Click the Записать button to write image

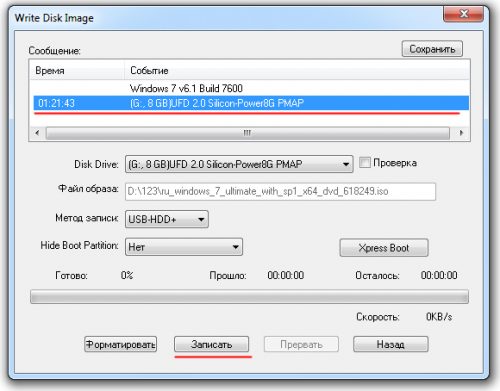pos(211,344)
